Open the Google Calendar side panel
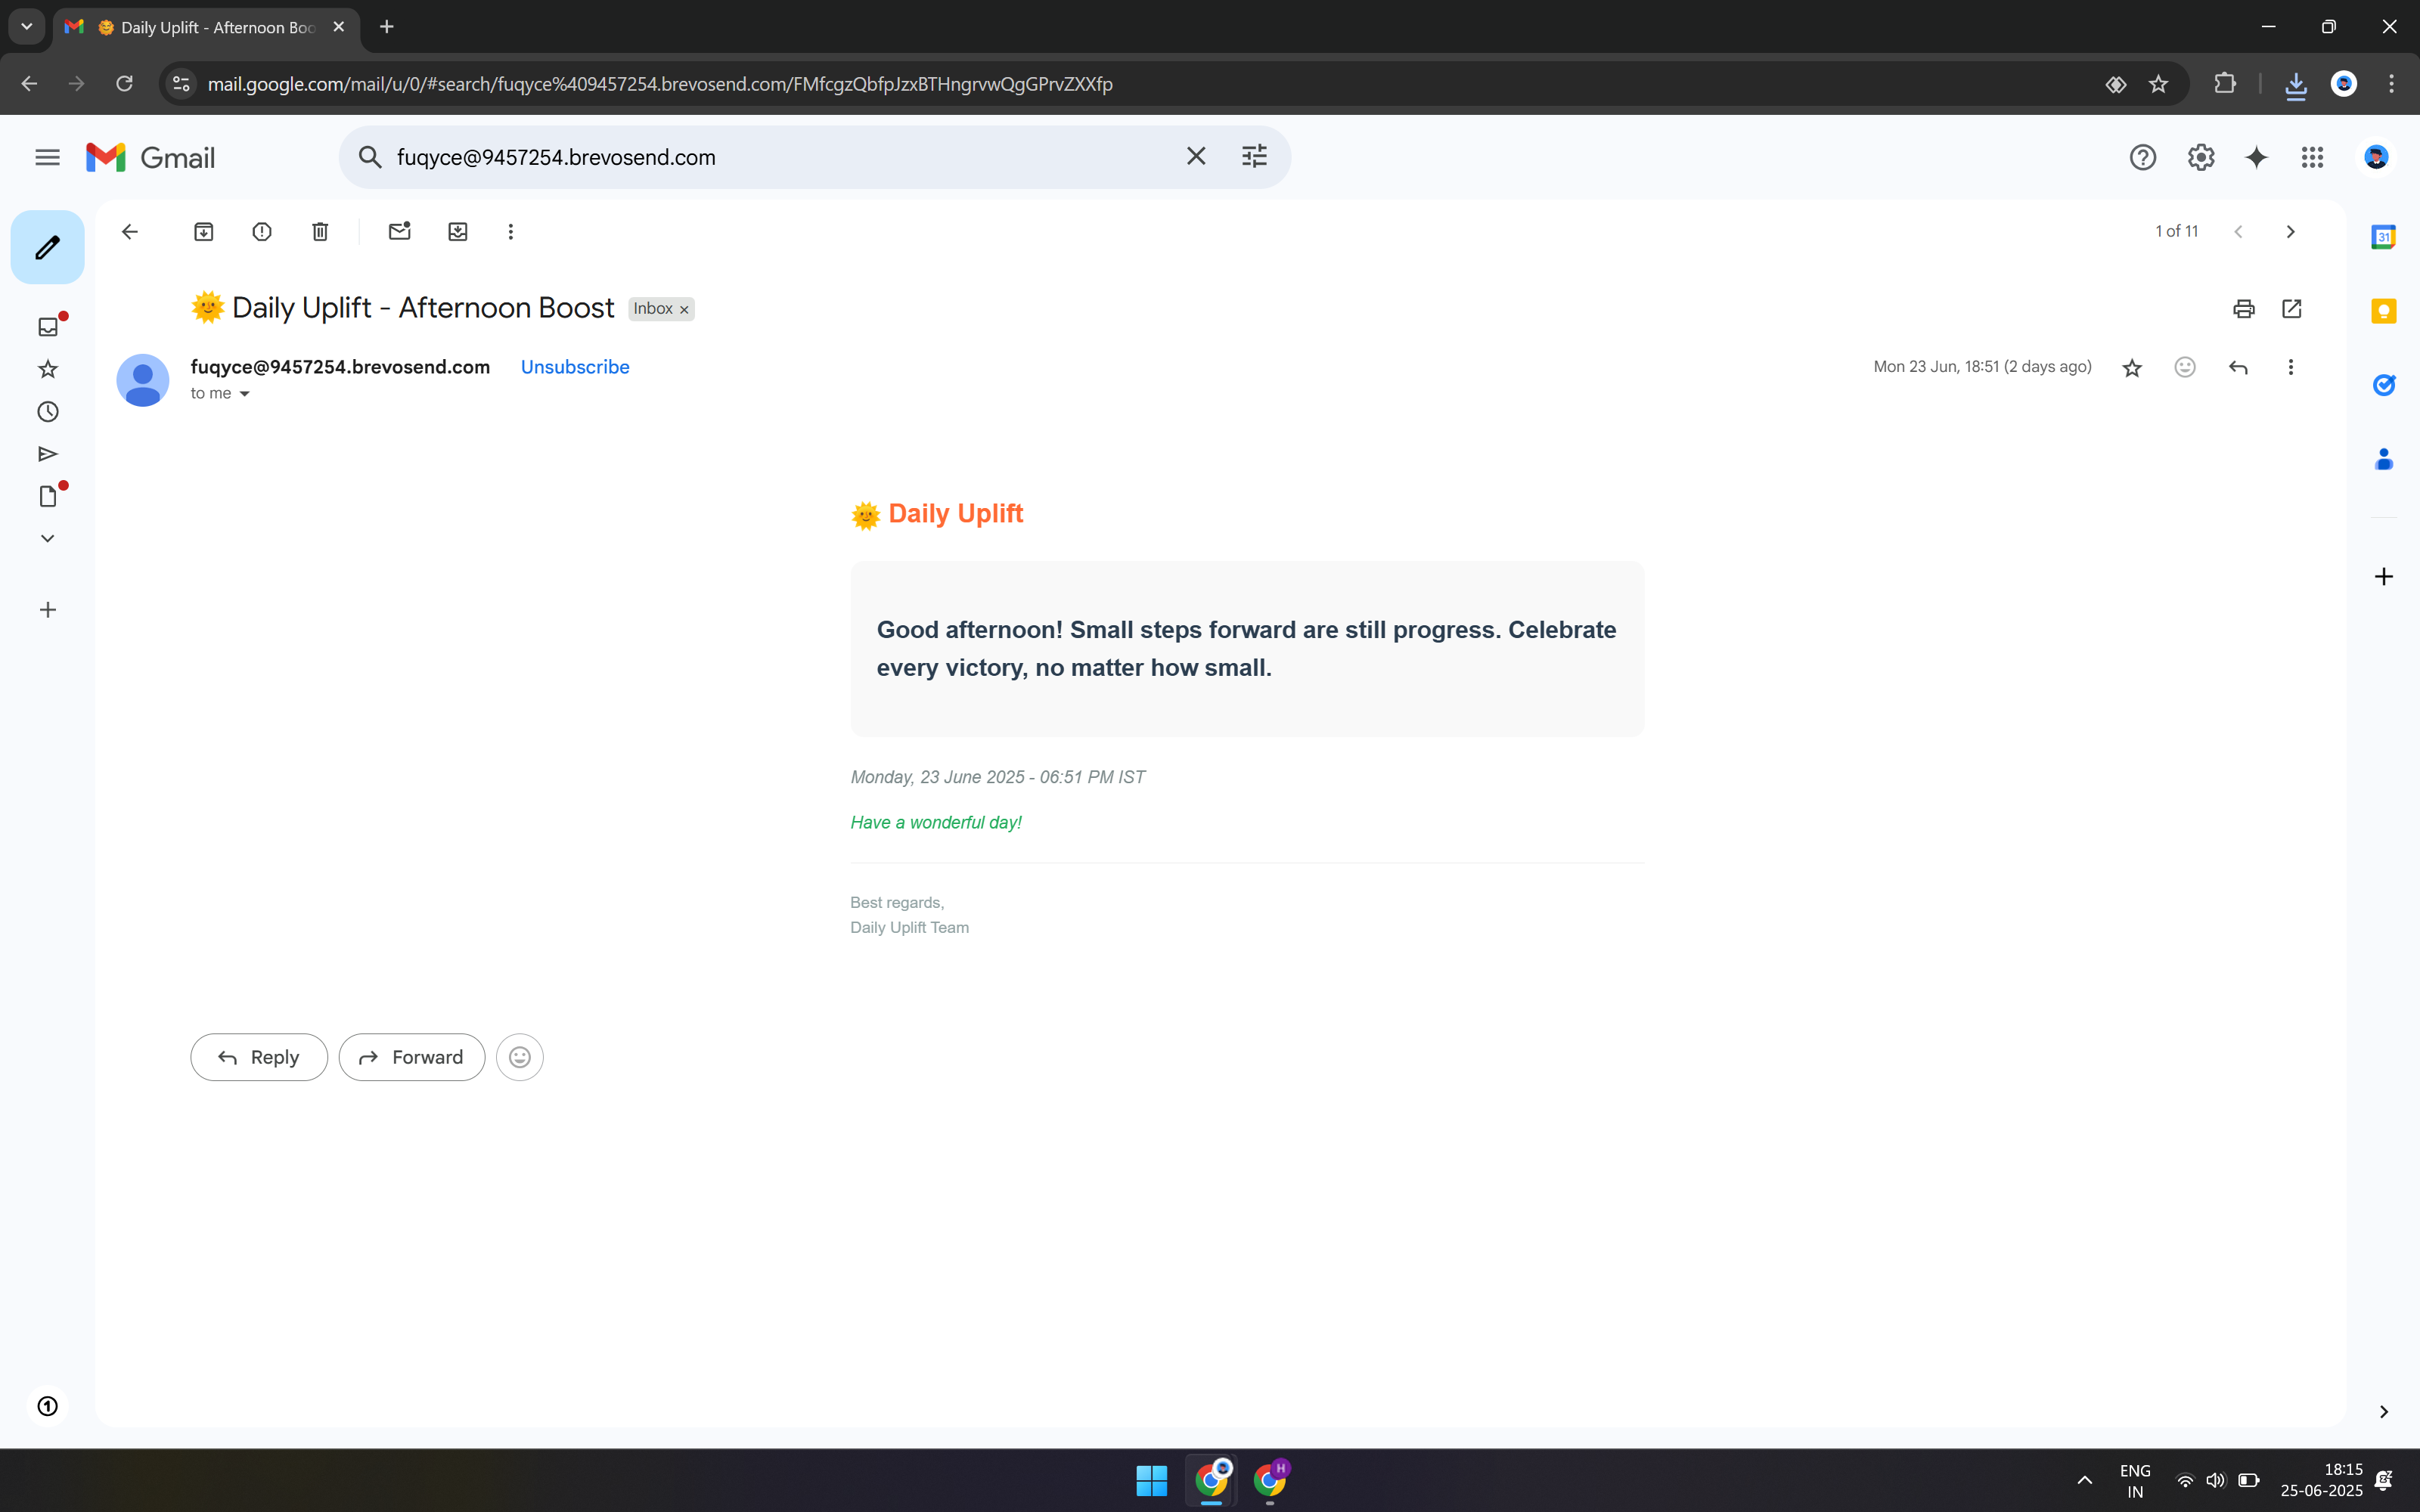The width and height of the screenshot is (2420, 1512). (x=2383, y=237)
